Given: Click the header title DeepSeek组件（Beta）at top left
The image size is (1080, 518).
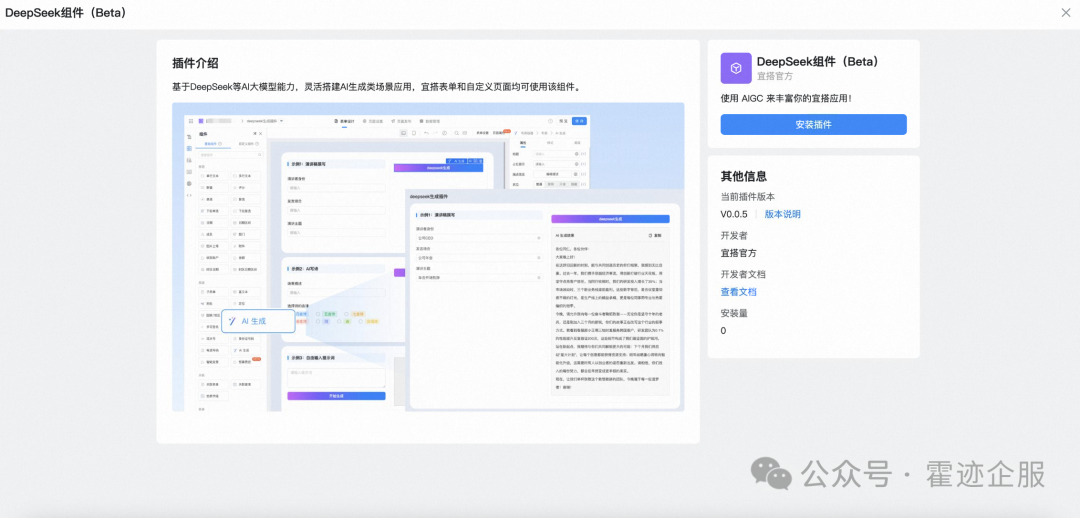Looking at the screenshot, I should click(x=65, y=12).
